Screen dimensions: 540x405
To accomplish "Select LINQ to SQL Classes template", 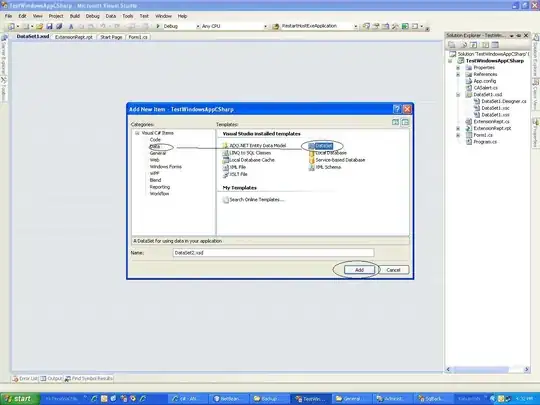I will tap(247, 153).
